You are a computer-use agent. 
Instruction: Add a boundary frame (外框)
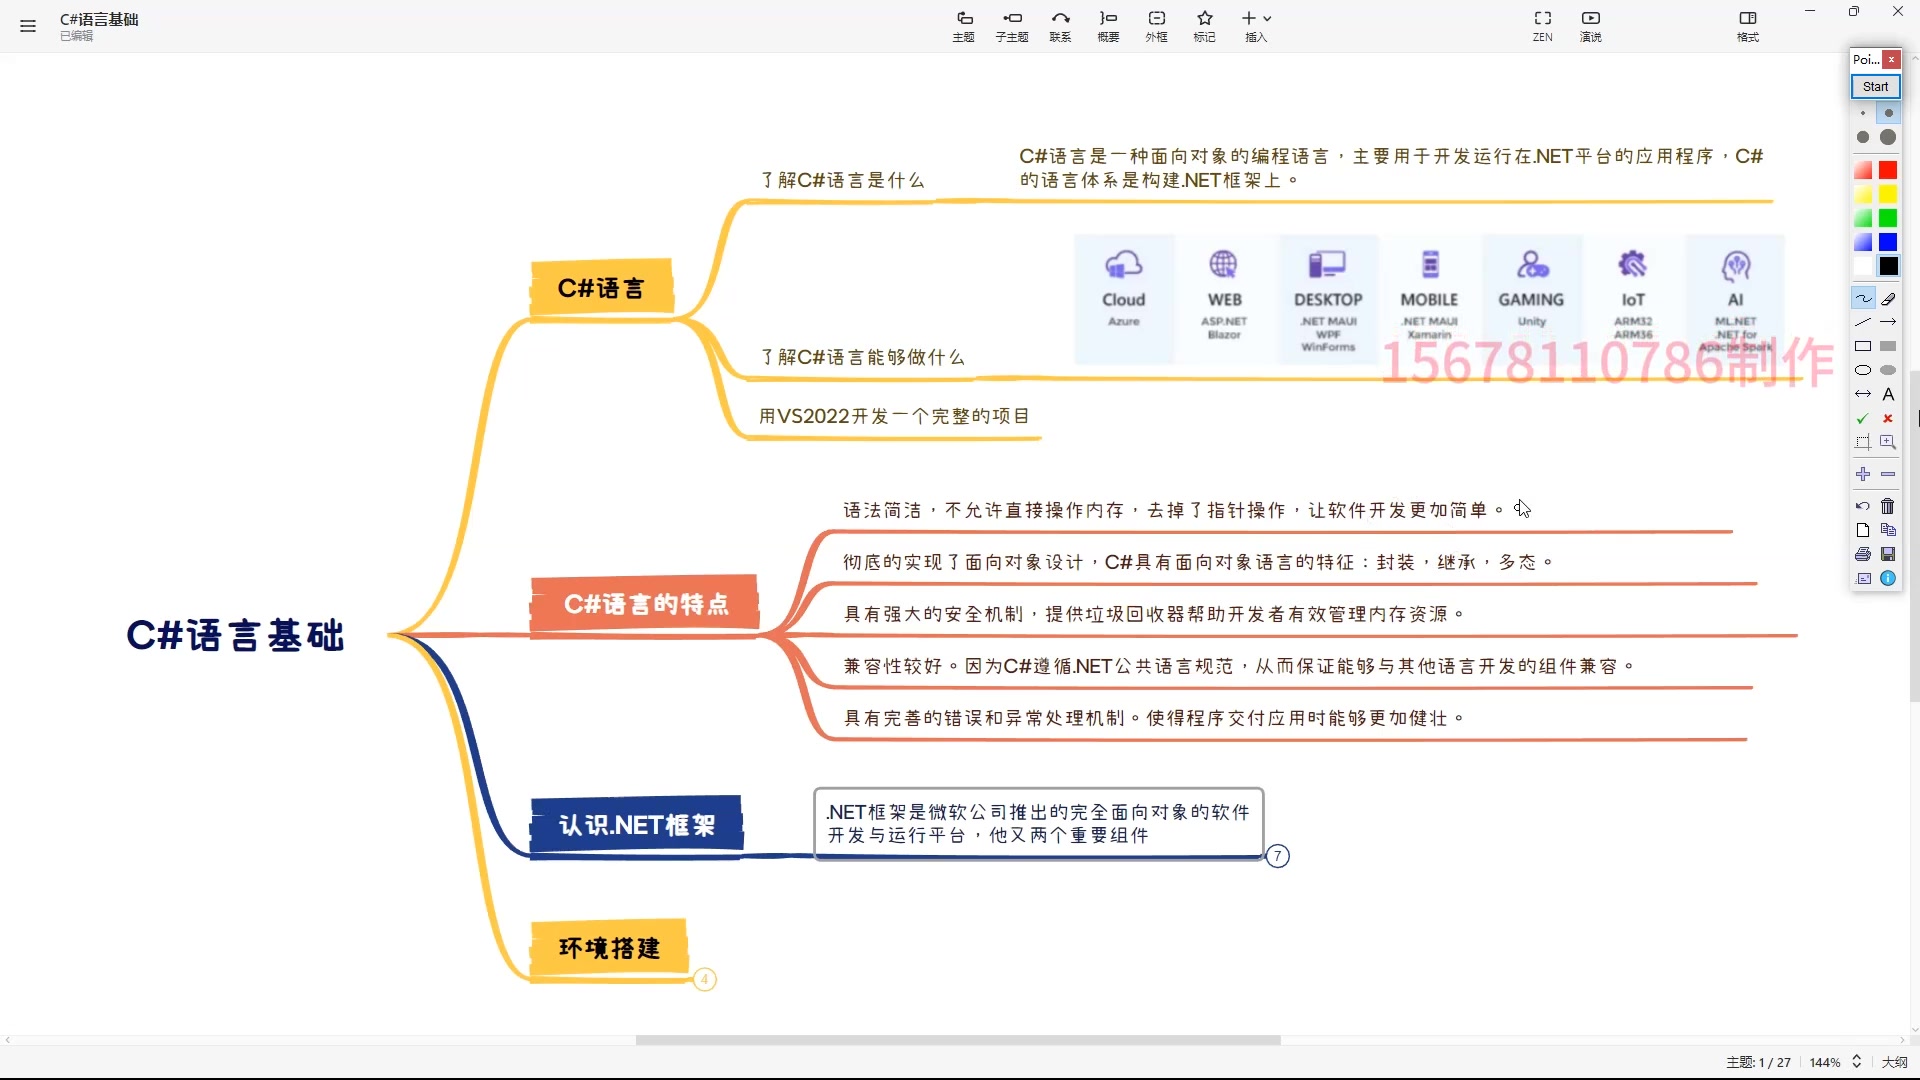click(1157, 27)
